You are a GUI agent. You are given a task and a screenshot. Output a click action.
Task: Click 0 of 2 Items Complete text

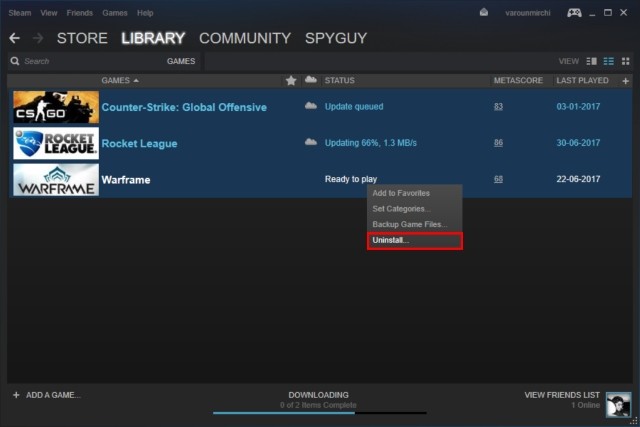click(x=318, y=405)
